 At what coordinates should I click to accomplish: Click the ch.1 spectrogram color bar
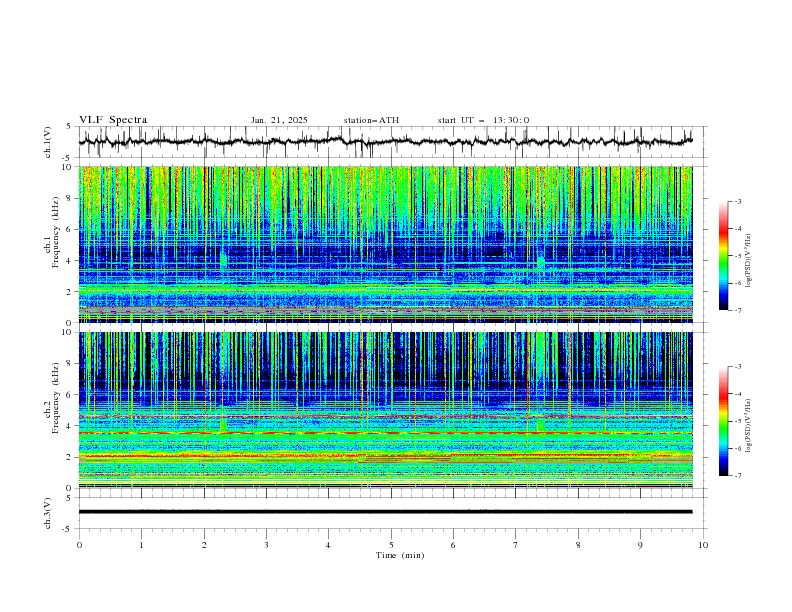pyautogui.click(x=723, y=255)
